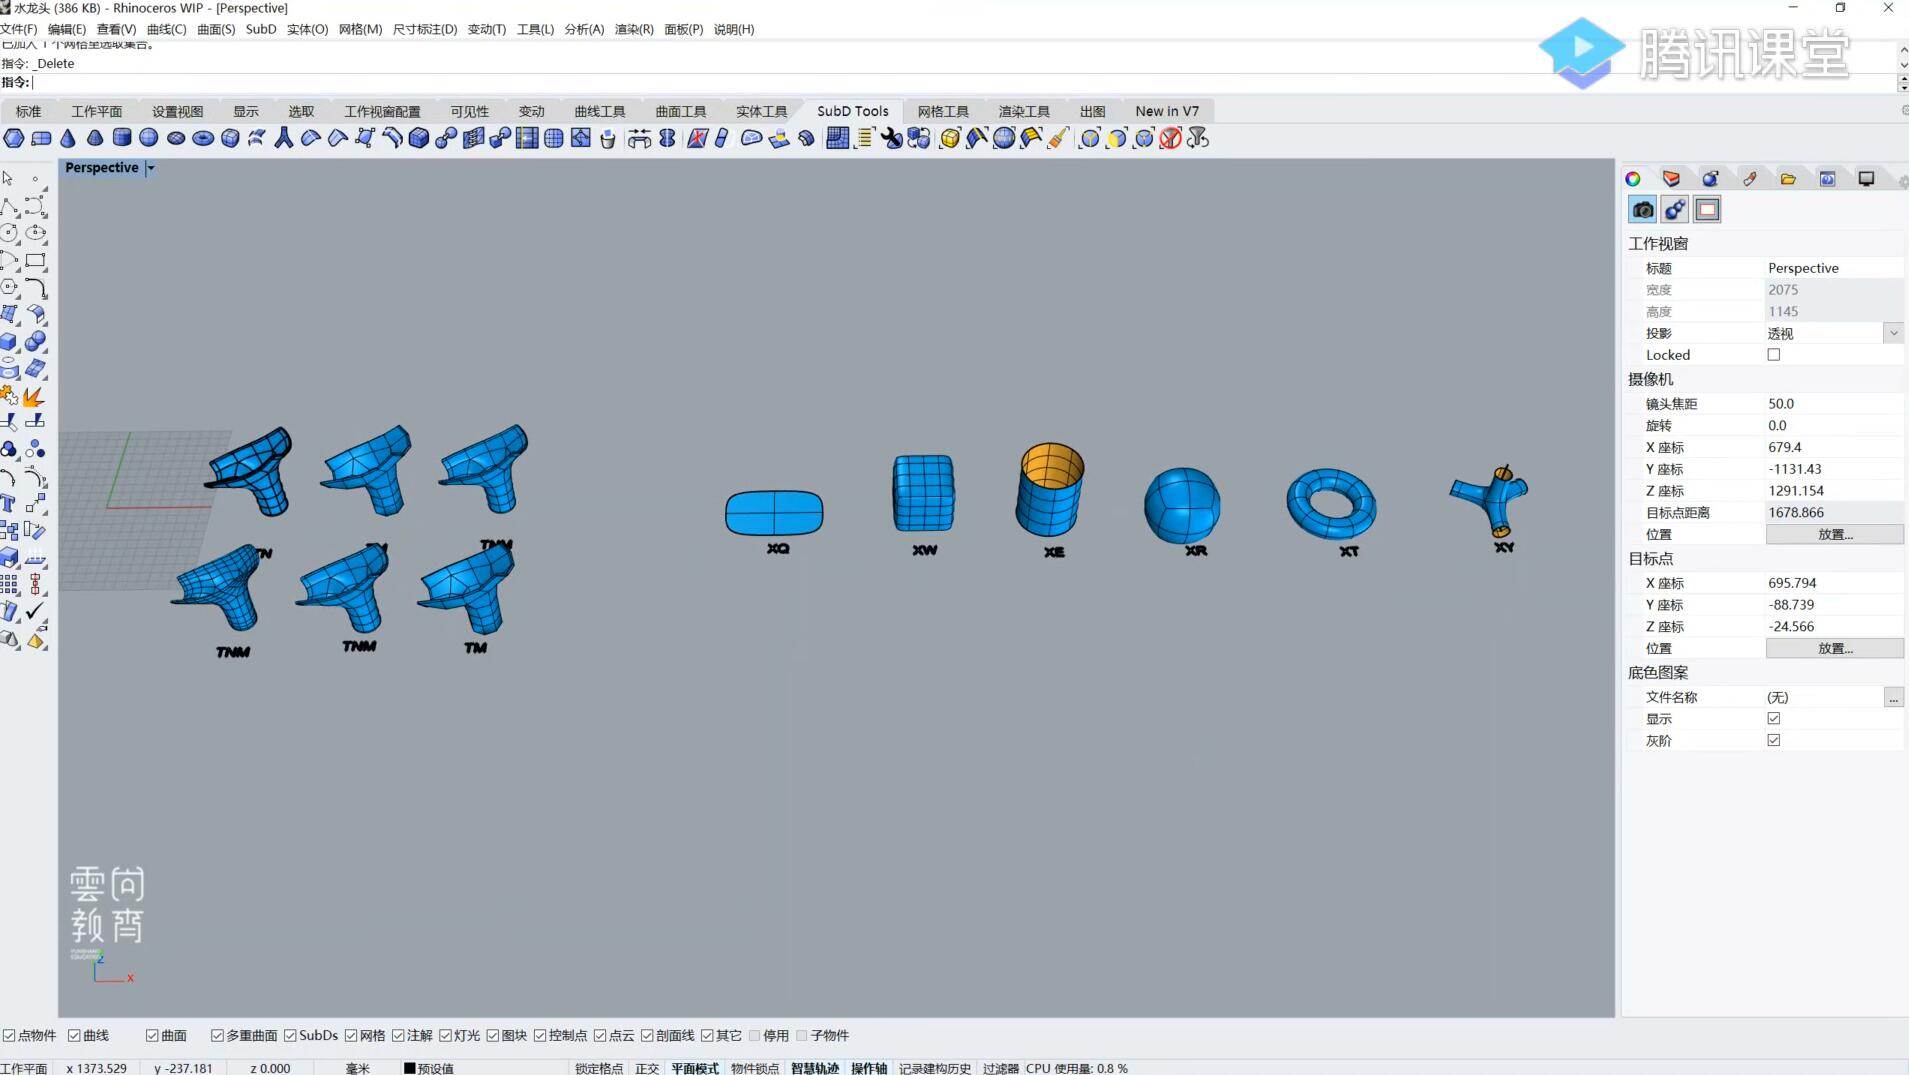This screenshot has width=1909, height=1075.
Task: Select the SubD cone primitive icon
Action: coord(68,138)
